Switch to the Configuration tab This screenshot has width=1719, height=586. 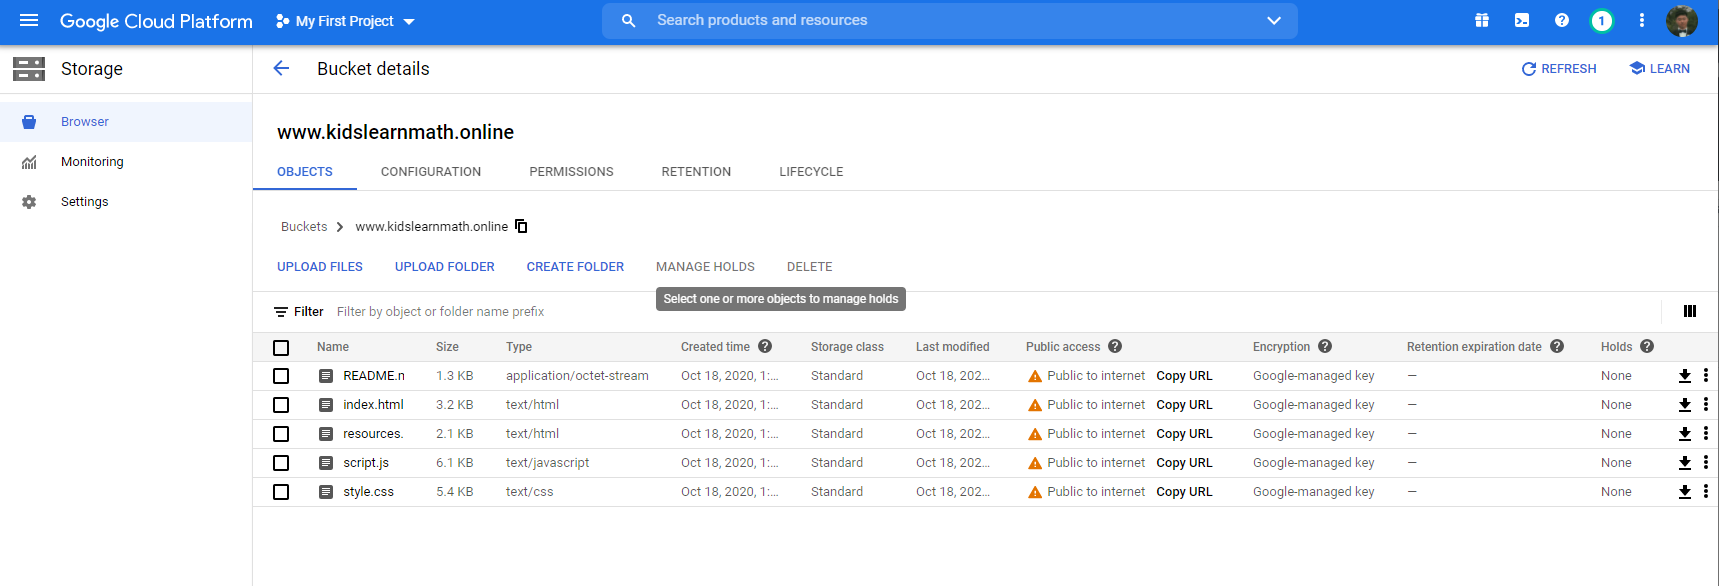(431, 172)
